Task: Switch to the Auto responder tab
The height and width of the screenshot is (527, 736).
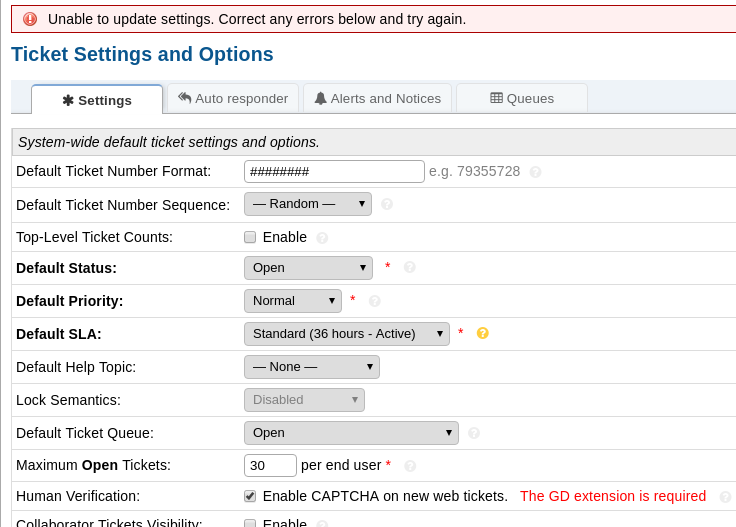Action: (x=233, y=98)
